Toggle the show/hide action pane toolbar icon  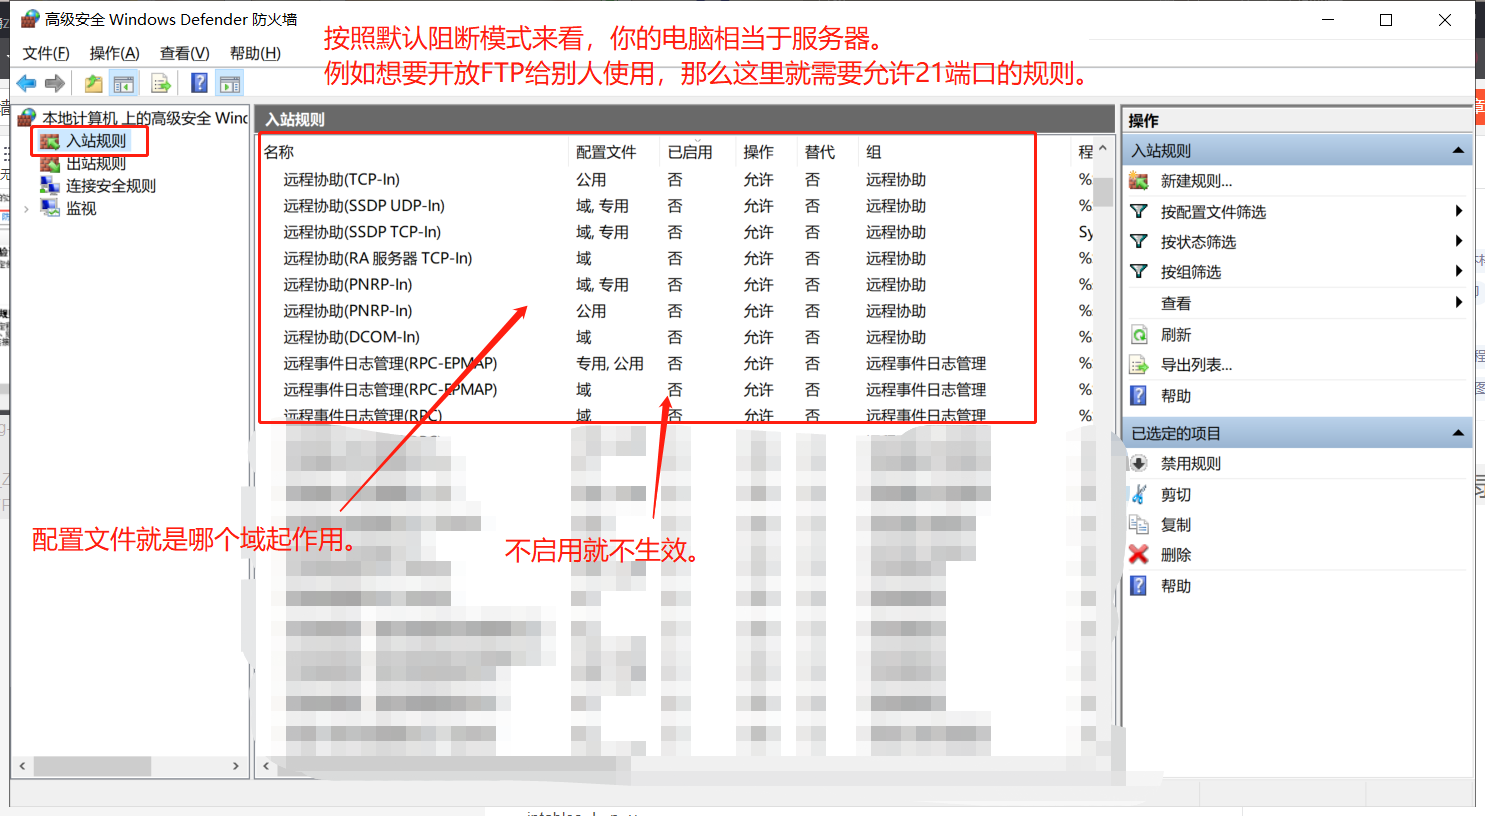(231, 83)
